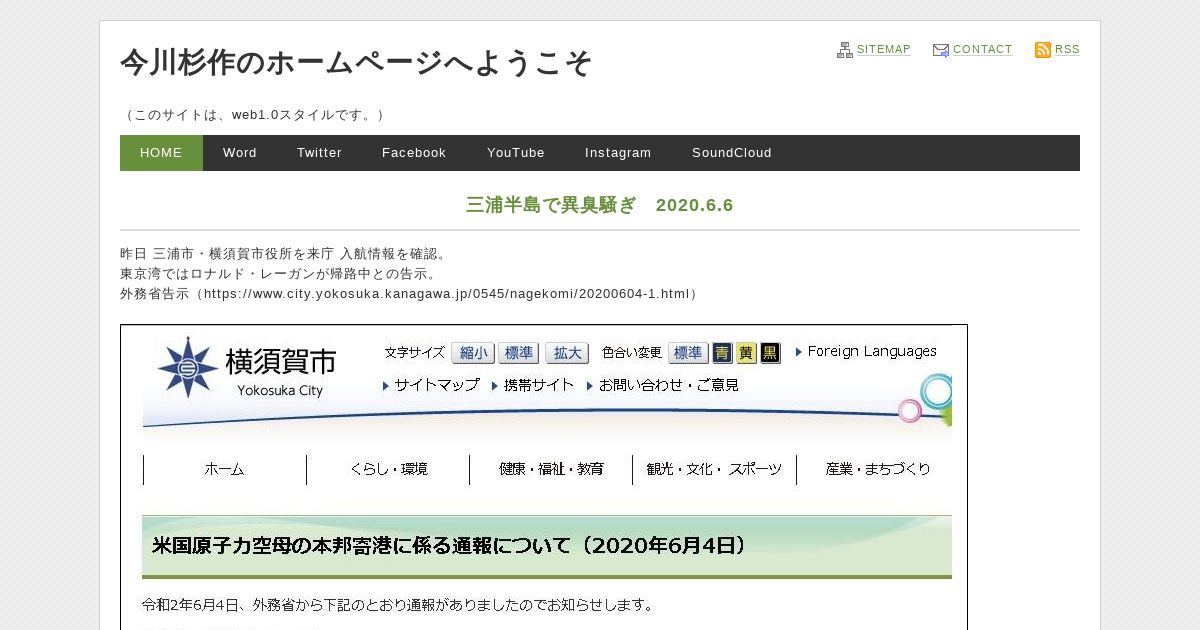The image size is (1200, 630).
Task: Go to the HOME tab
Action: click(x=161, y=153)
